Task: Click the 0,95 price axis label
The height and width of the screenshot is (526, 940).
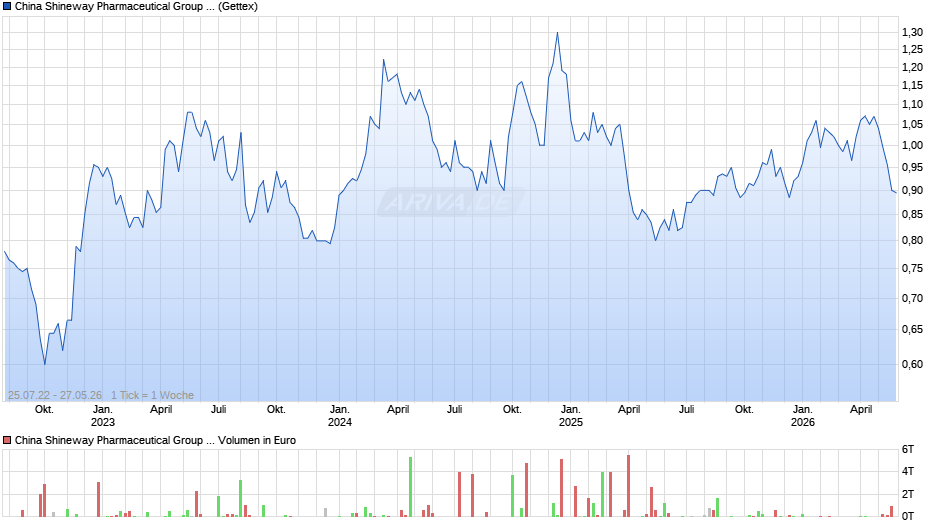Action: point(912,167)
